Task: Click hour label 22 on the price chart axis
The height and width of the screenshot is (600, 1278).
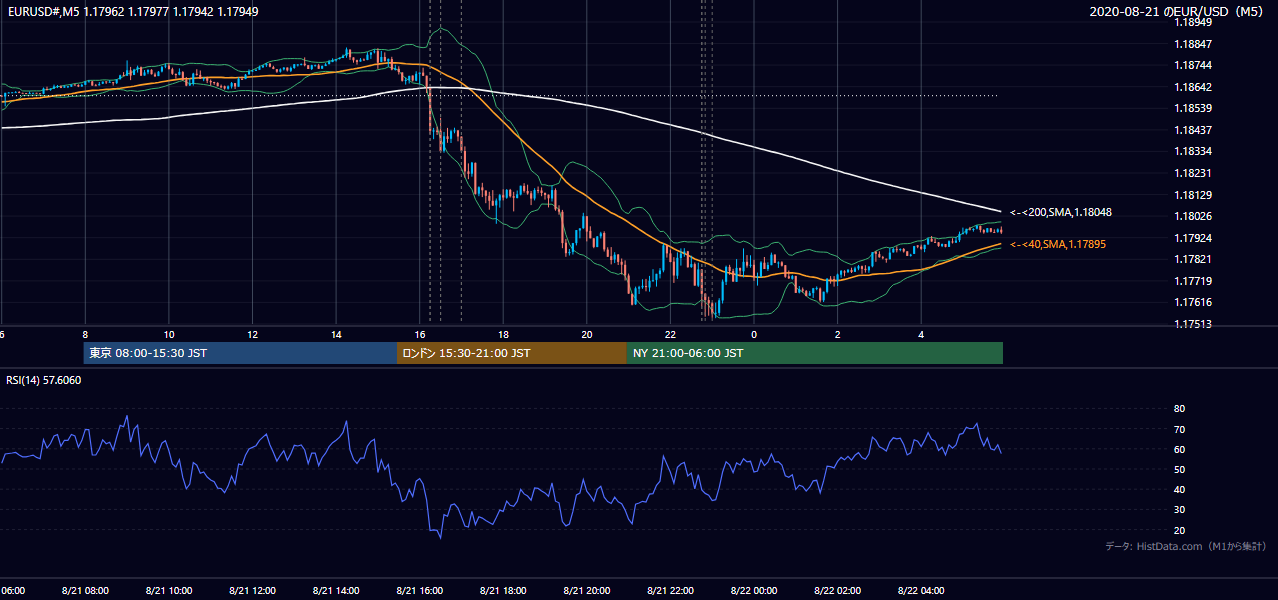Action: pyautogui.click(x=670, y=334)
